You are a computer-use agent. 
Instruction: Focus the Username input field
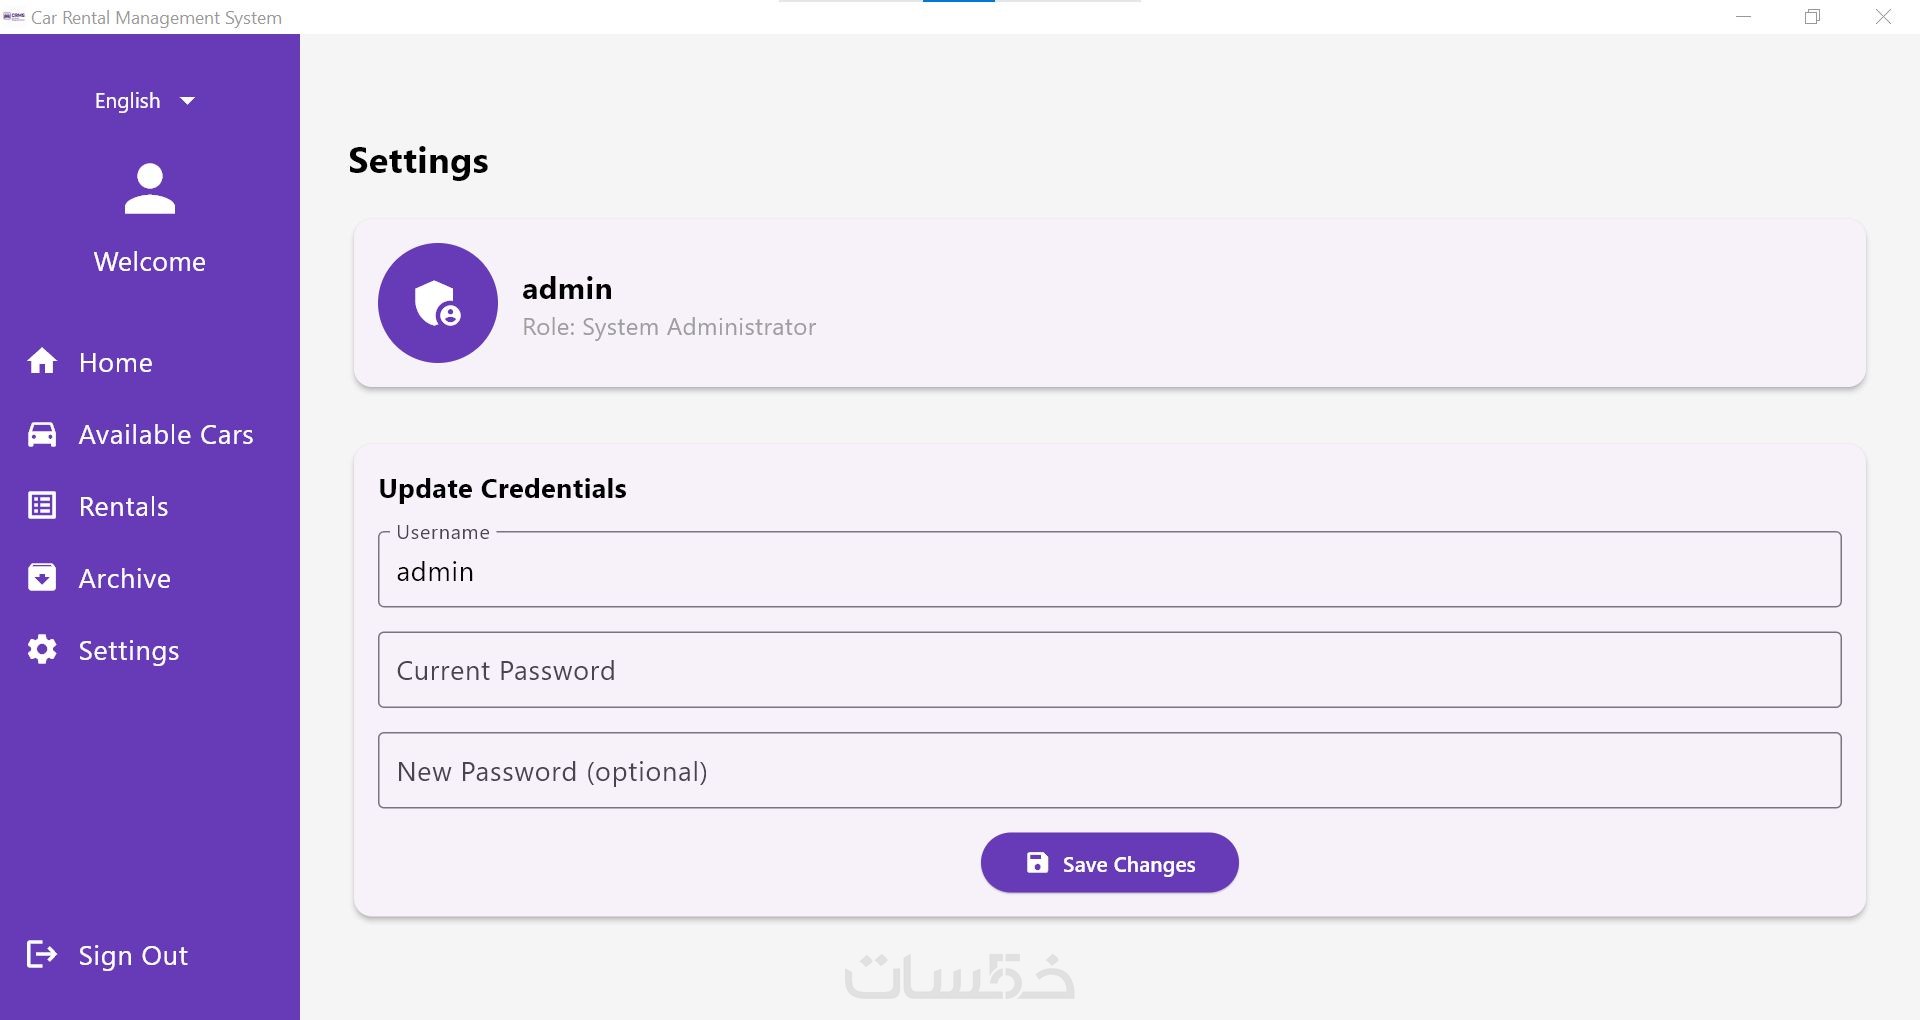click(1109, 571)
